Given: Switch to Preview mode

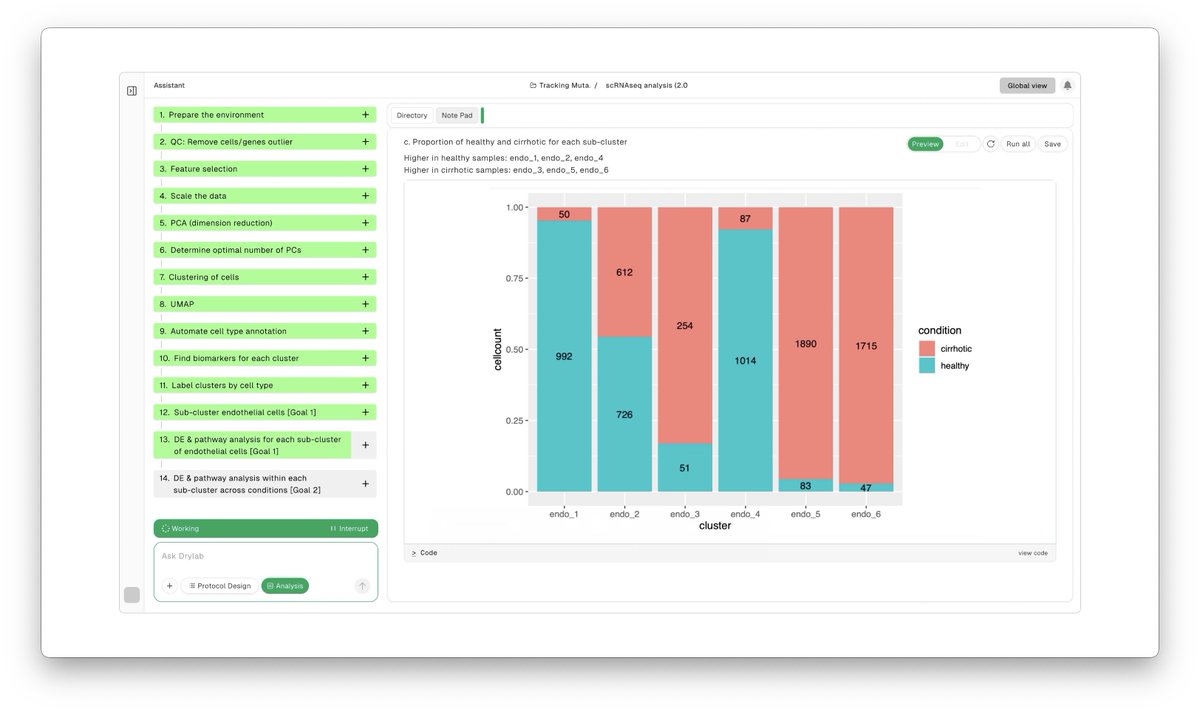Looking at the screenshot, I should pyautogui.click(x=925, y=144).
